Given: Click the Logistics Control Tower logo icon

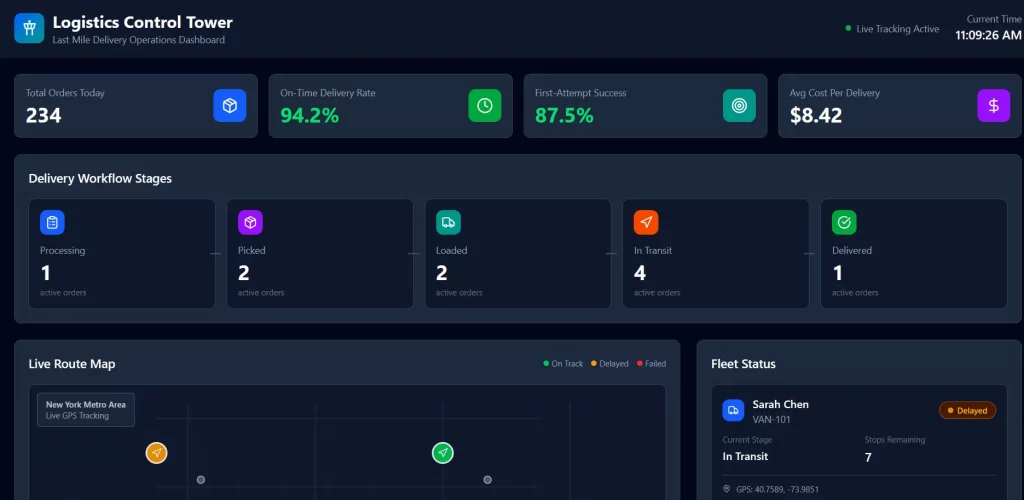Looking at the screenshot, I should pyautogui.click(x=30, y=28).
